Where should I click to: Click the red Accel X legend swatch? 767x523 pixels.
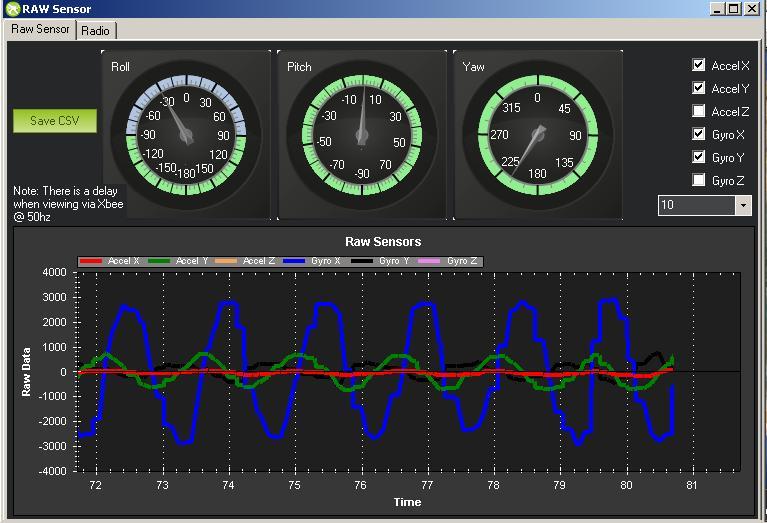(92, 262)
